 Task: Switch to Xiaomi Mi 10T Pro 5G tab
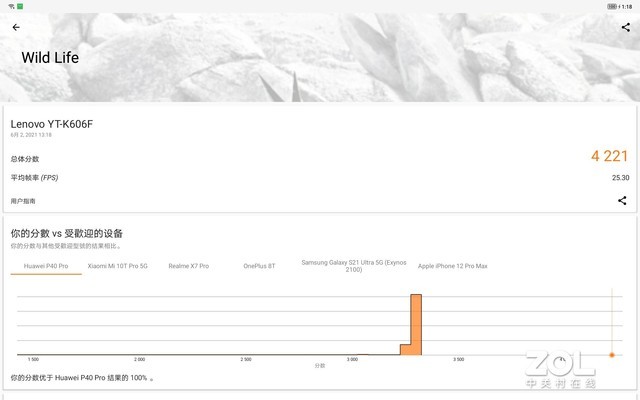(118, 266)
